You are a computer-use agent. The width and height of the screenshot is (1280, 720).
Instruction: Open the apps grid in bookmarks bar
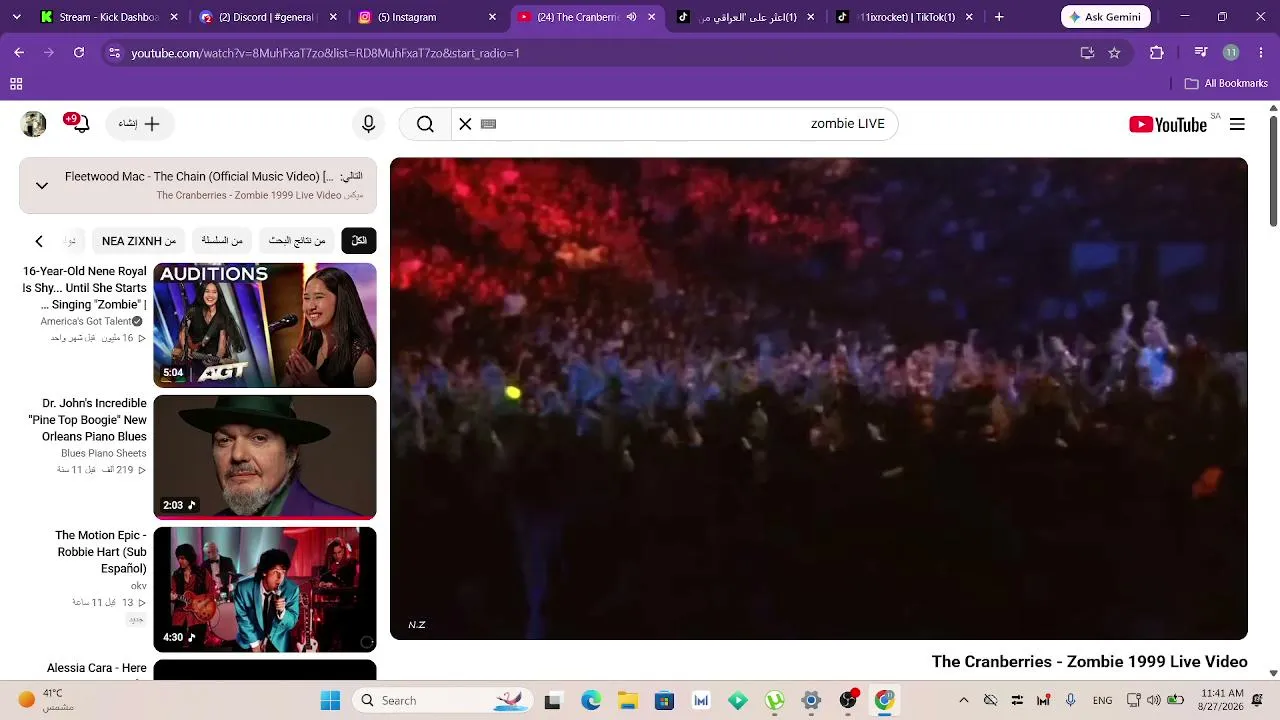[16, 84]
